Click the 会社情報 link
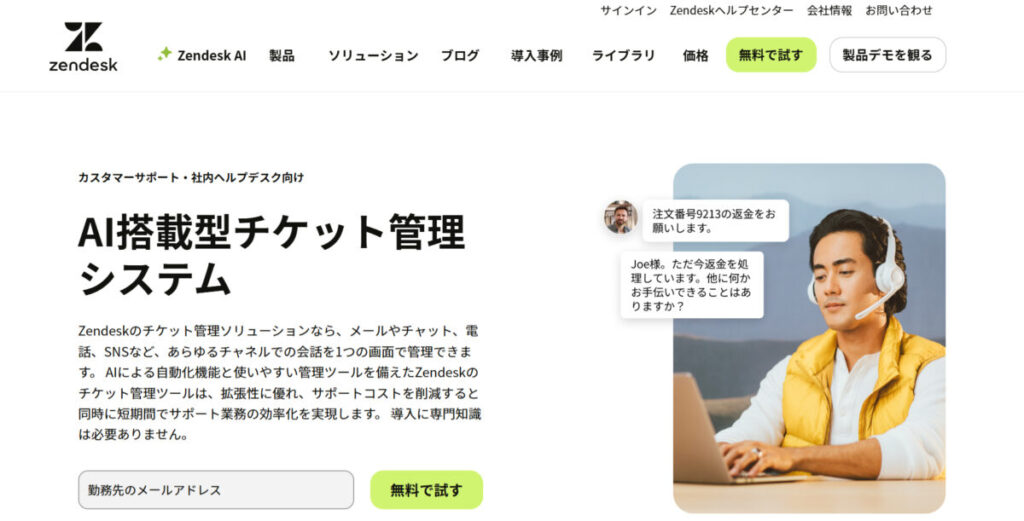This screenshot has width=1024, height=521. [x=829, y=10]
